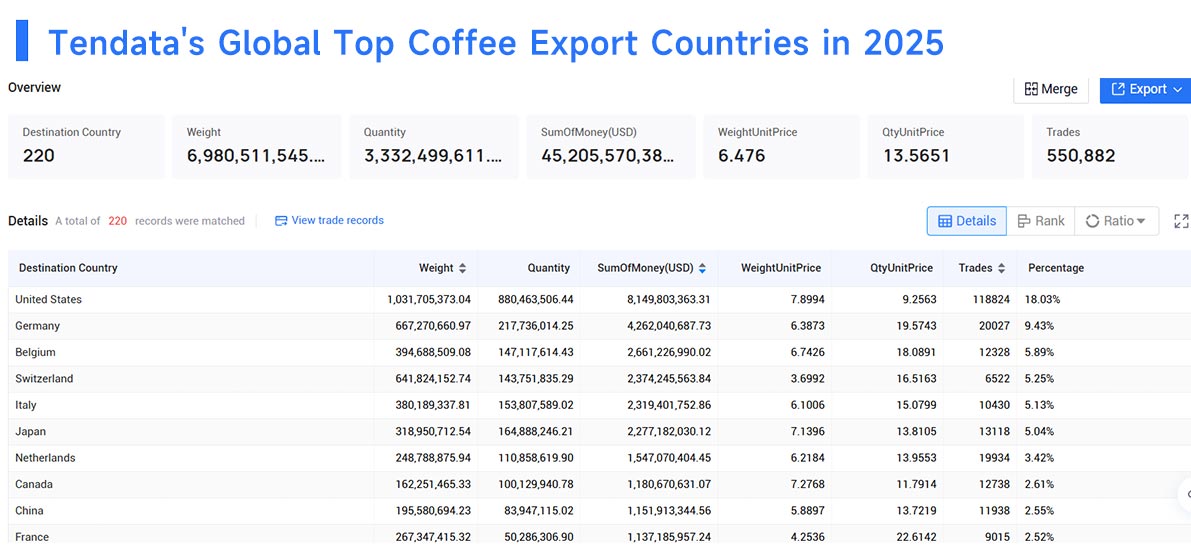Sort by SumOfMoney(USD) column arrows
Image resolution: width=1191 pixels, height=554 pixels.
pyautogui.click(x=703, y=268)
